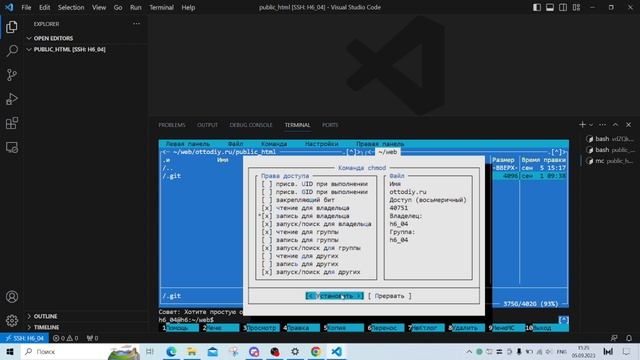
Task: Click the Установить button in chmod dialog
Action: [334, 296]
